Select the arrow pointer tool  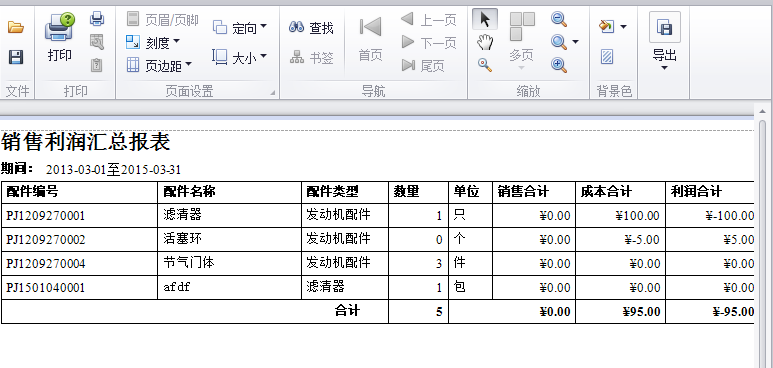[x=485, y=20]
